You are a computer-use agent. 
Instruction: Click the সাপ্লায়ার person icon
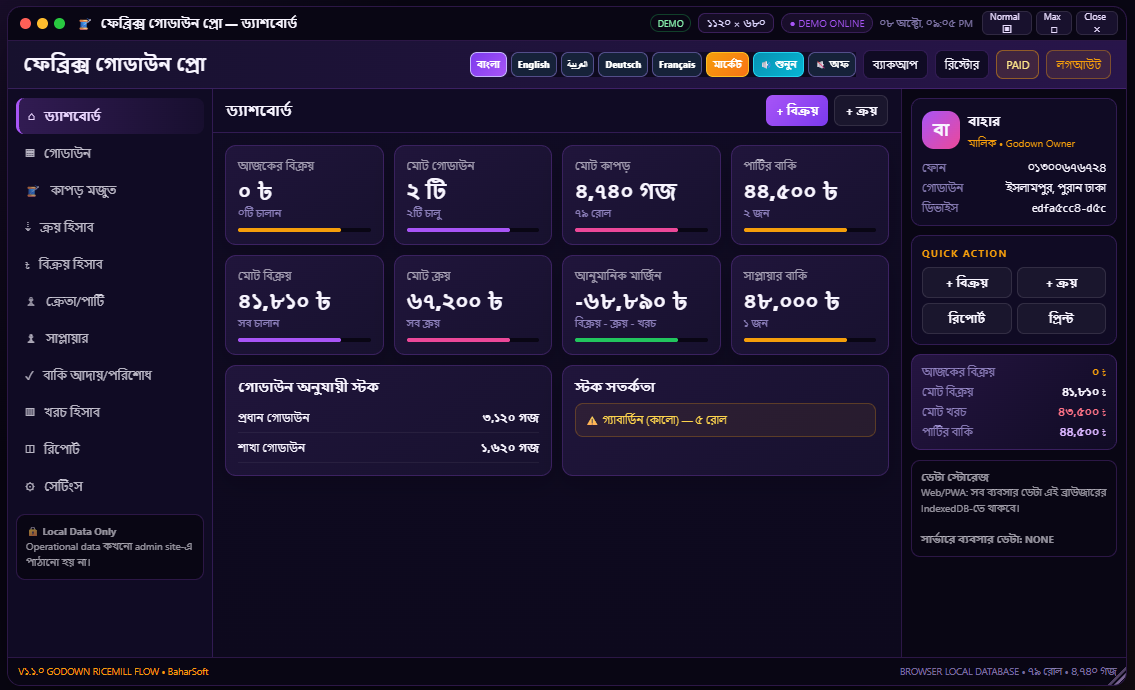tap(30, 338)
